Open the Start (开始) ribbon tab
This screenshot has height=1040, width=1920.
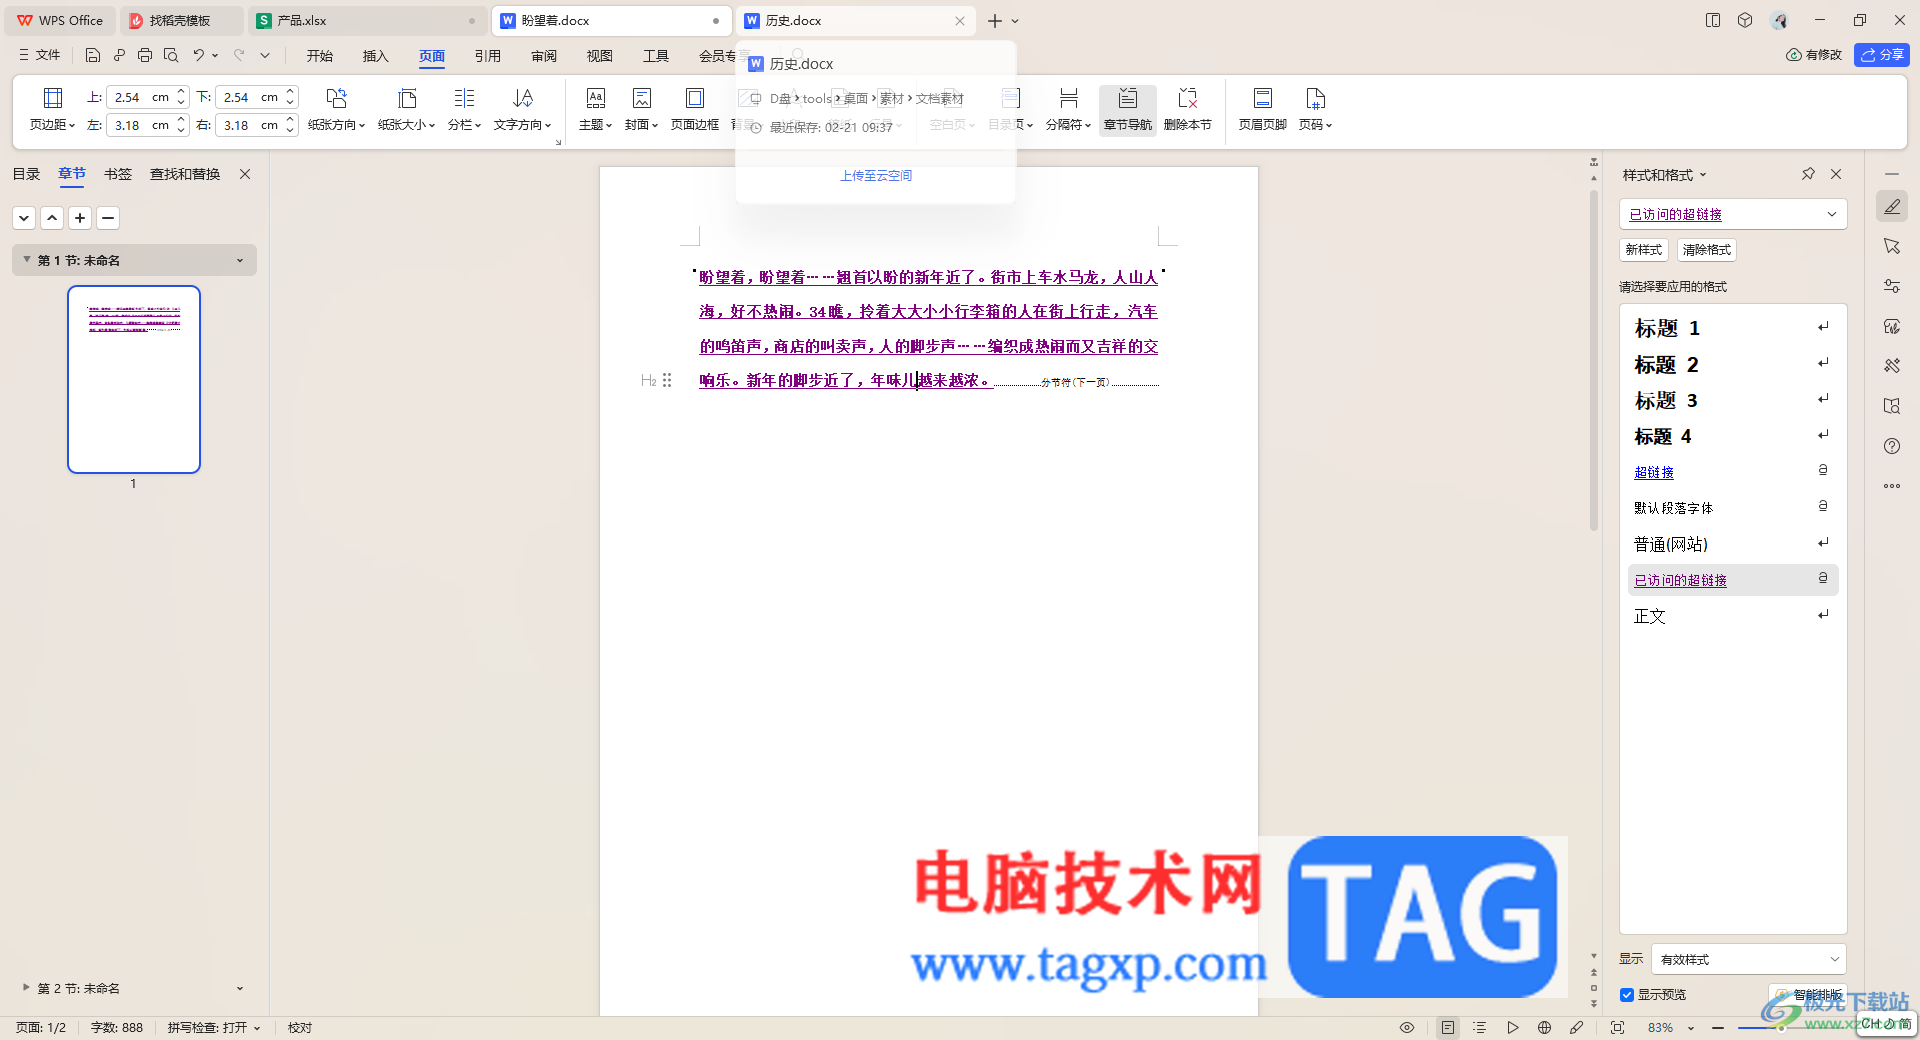point(320,56)
